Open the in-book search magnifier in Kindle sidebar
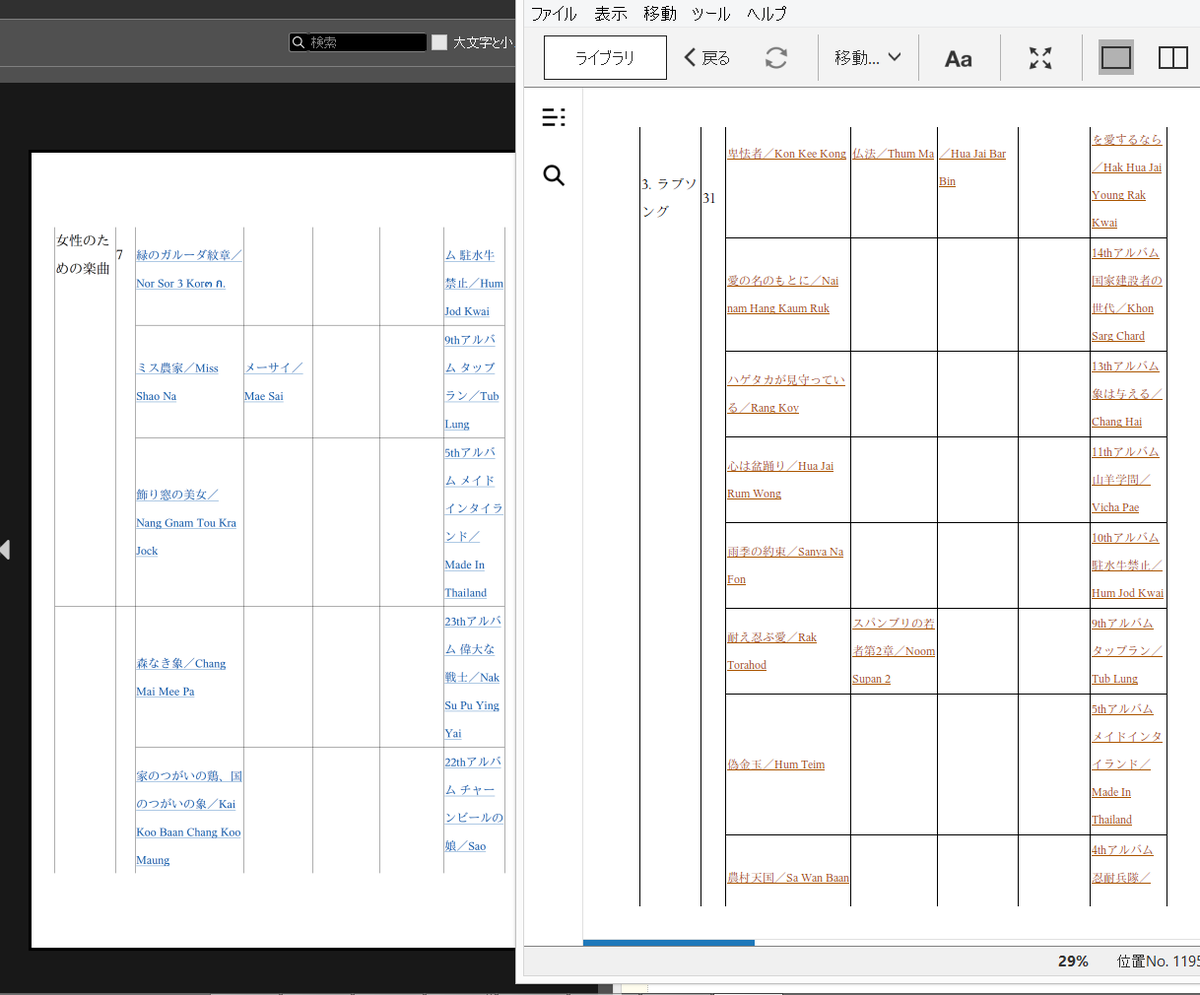This screenshot has width=1200, height=995. point(554,176)
